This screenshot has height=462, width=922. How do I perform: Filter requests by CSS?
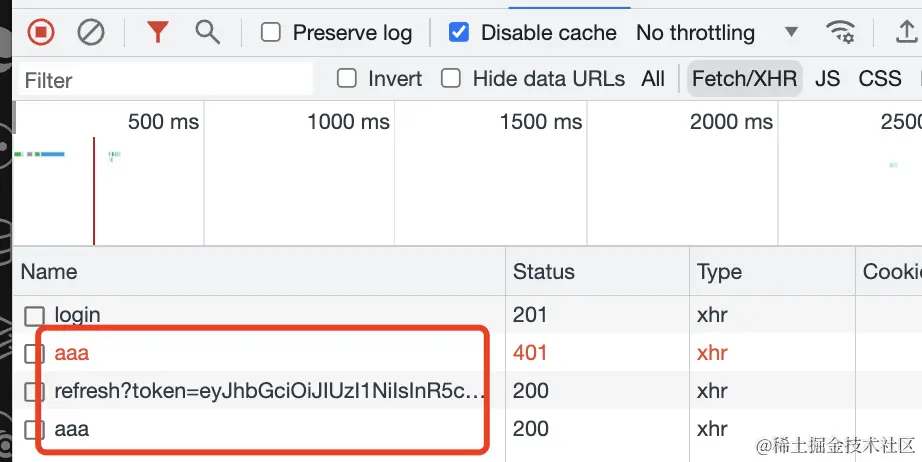pyautogui.click(x=880, y=79)
